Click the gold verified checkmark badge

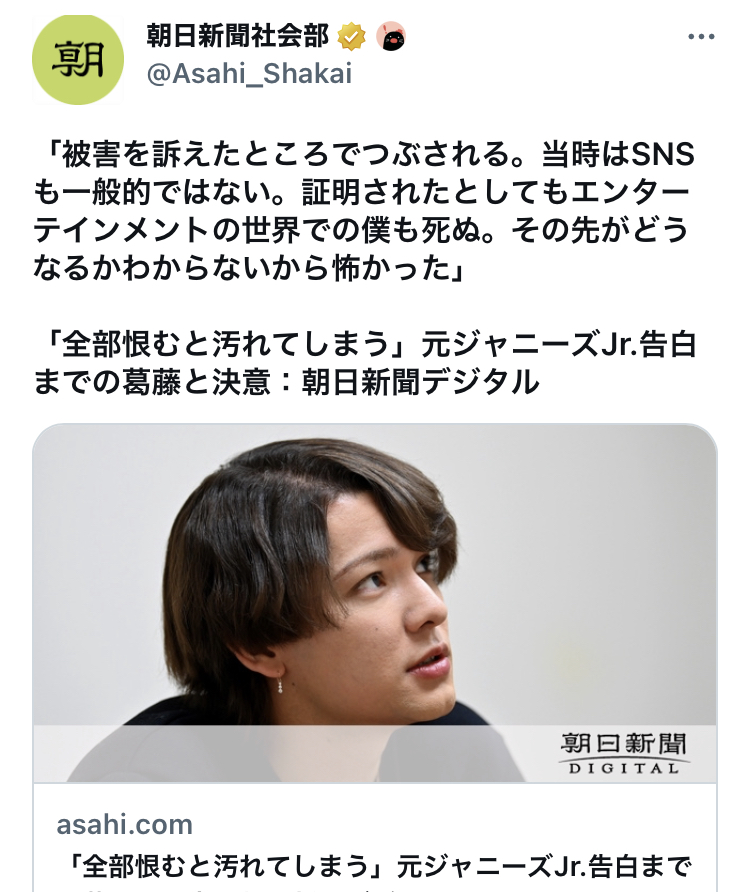click(x=352, y=37)
